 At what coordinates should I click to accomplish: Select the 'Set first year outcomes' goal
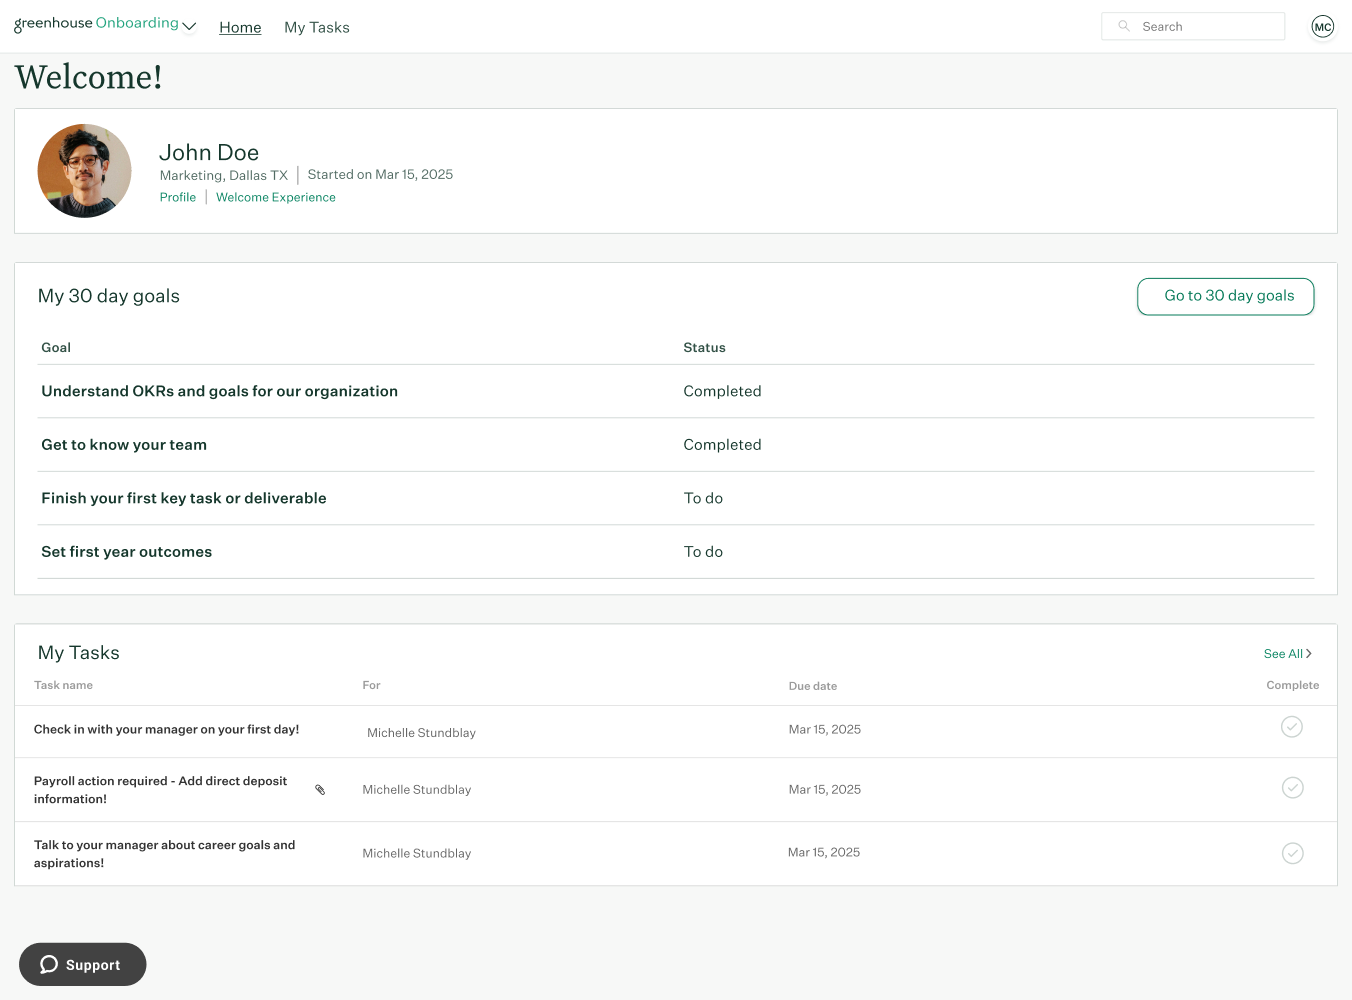(x=126, y=552)
